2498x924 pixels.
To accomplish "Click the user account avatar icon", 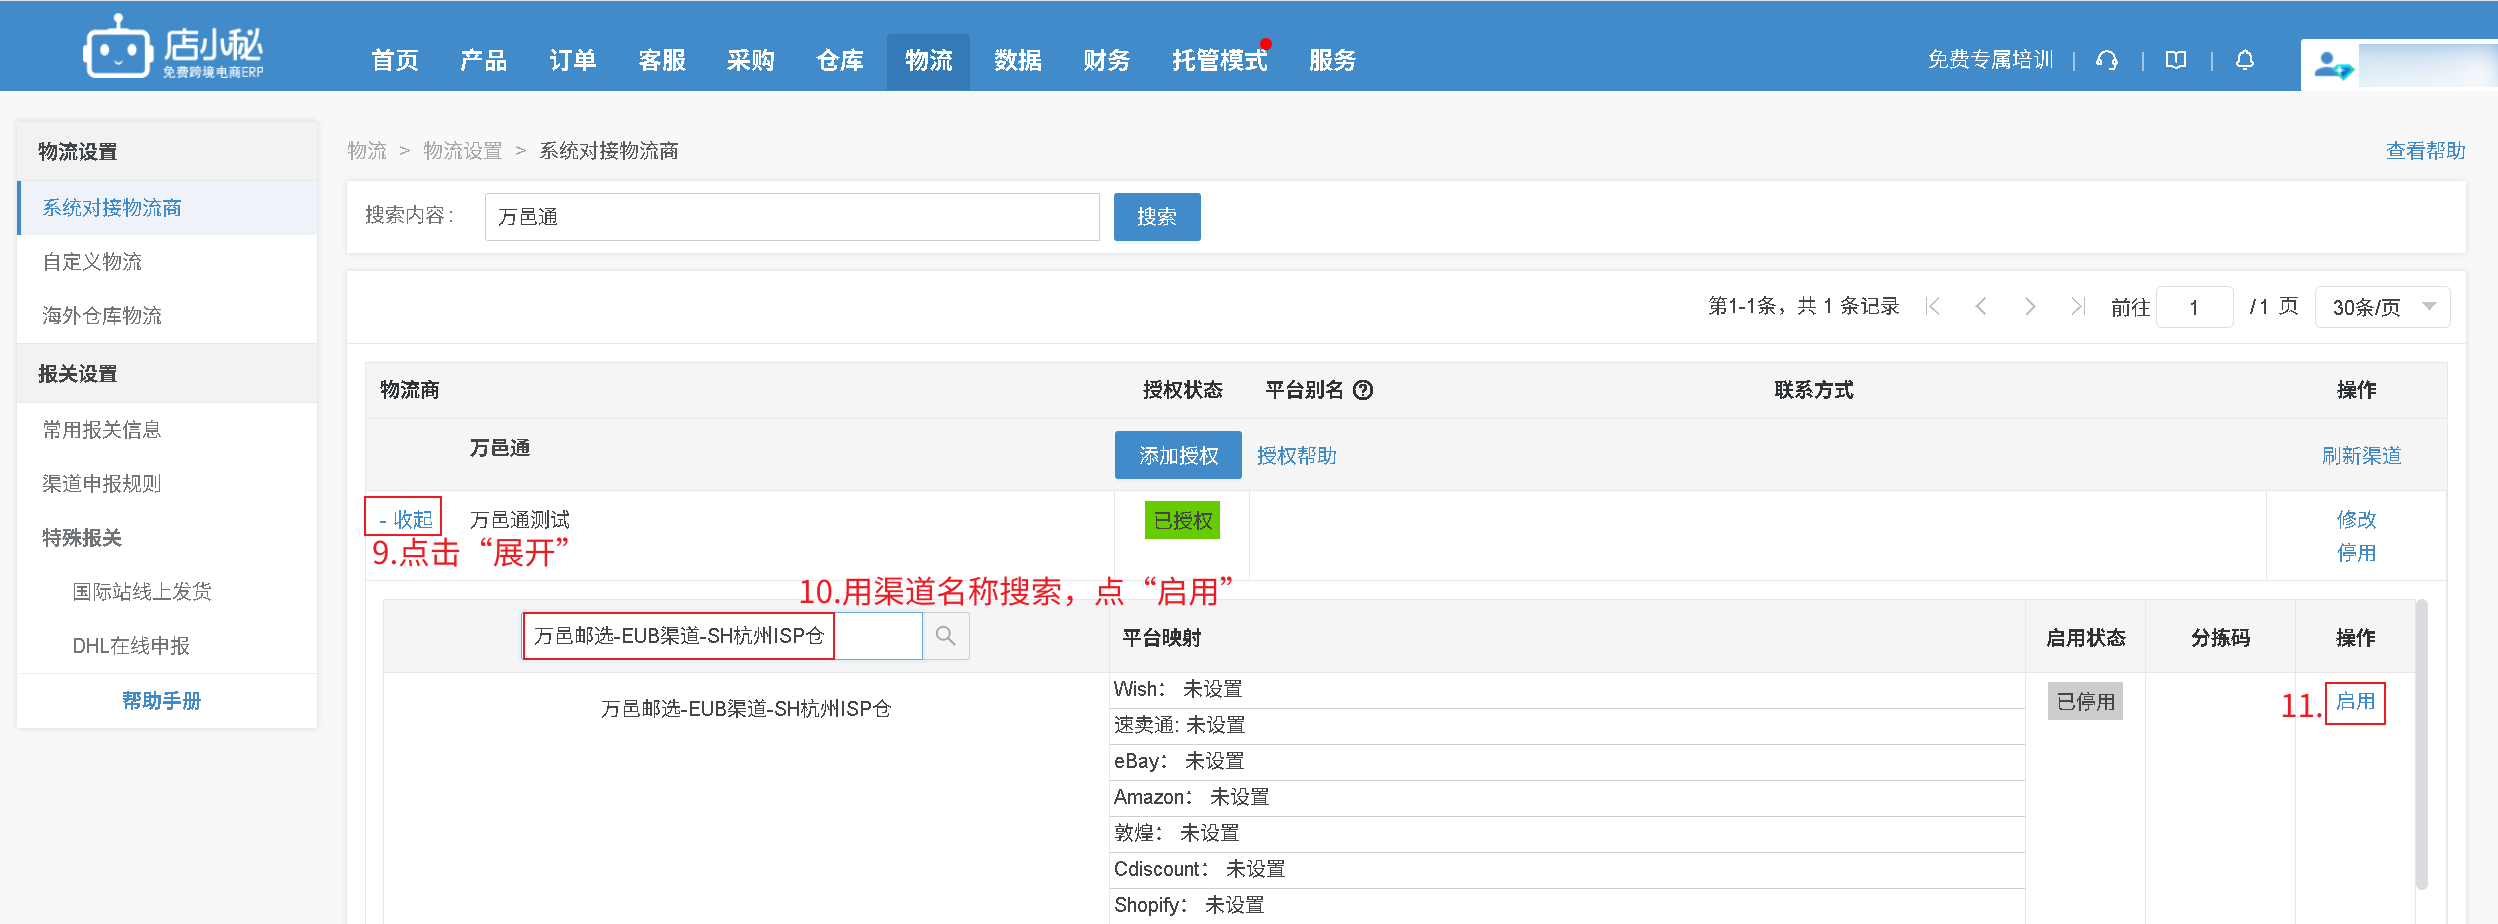I will tap(2333, 66).
